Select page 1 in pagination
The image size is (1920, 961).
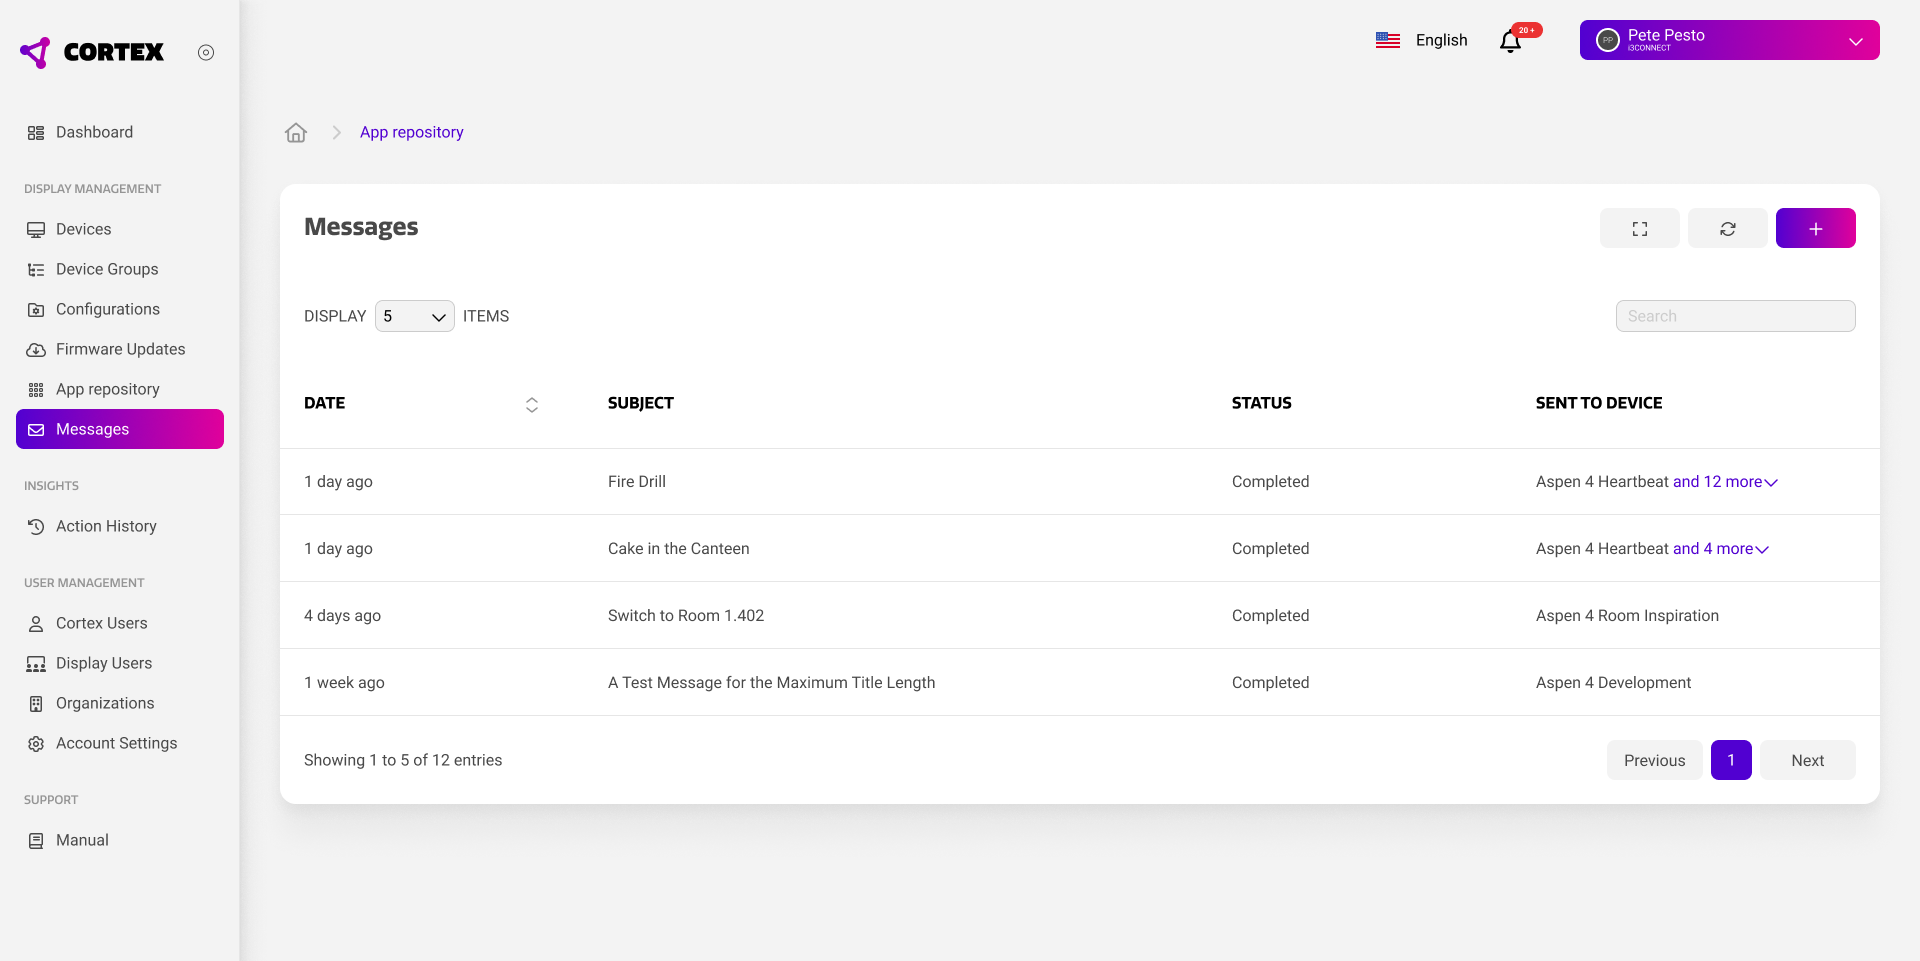coord(1731,760)
